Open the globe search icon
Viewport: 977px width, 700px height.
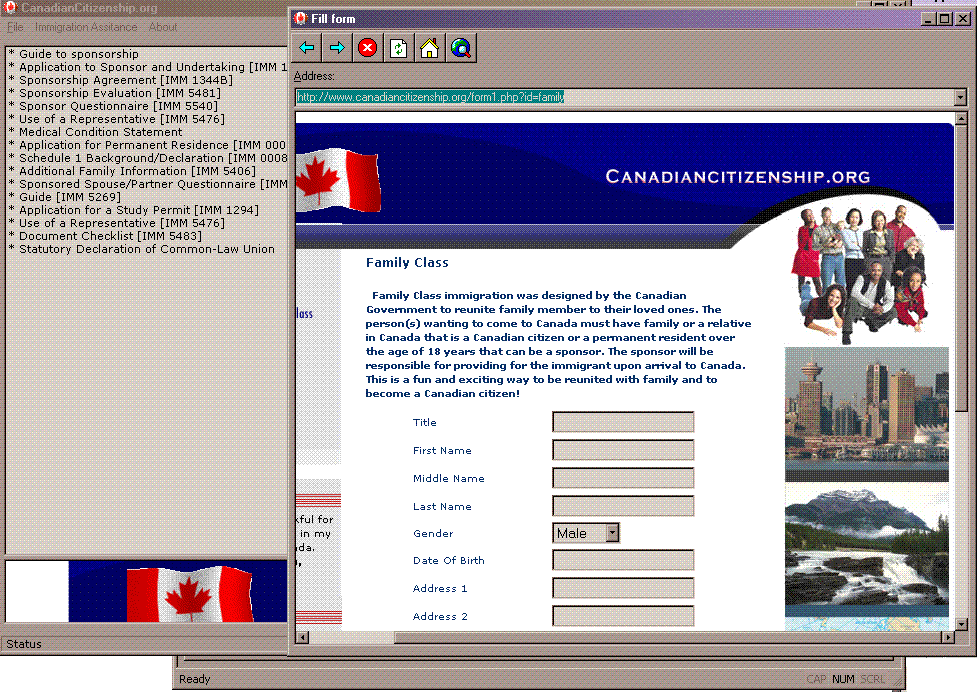click(460, 47)
